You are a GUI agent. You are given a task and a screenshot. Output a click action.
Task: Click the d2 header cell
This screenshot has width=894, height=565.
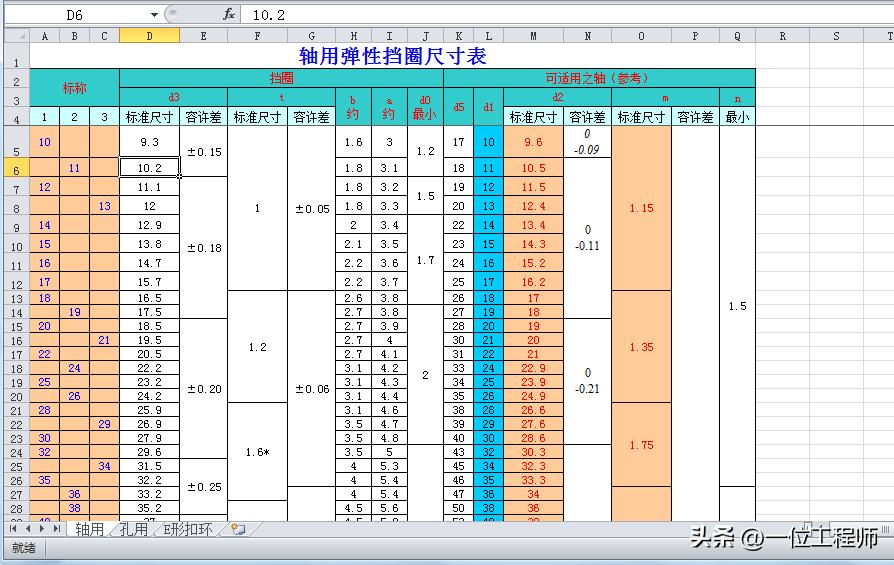coord(557,97)
